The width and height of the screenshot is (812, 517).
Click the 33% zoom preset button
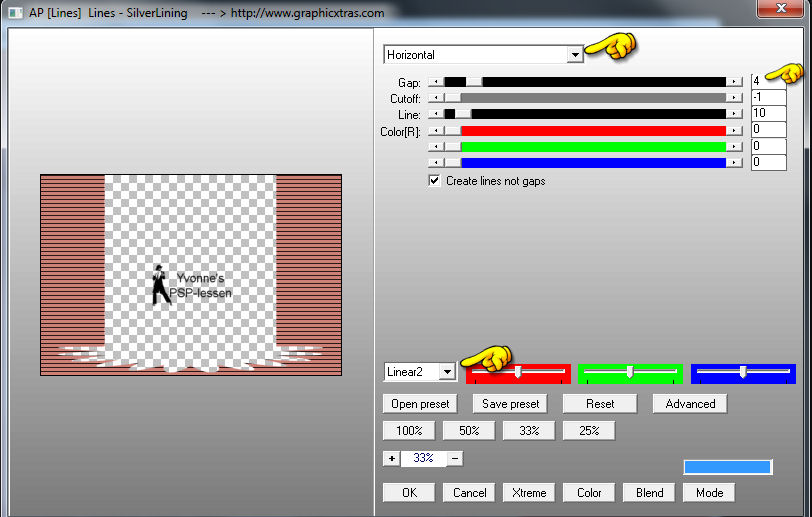coord(529,430)
